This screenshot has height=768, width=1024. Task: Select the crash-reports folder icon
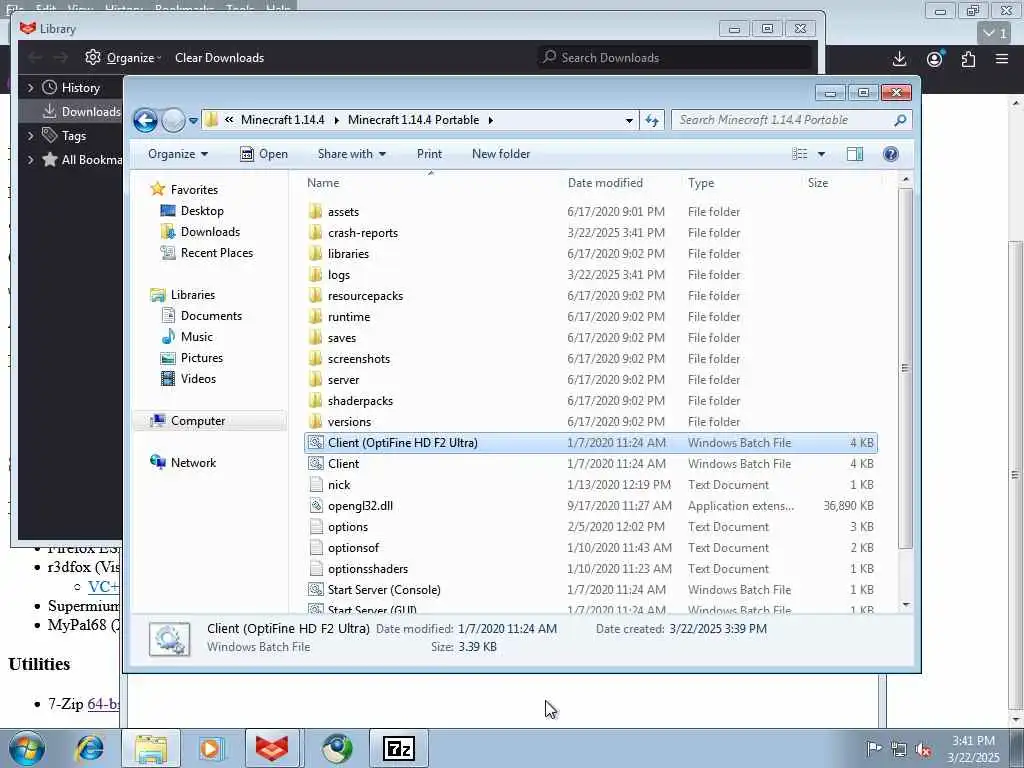315,232
